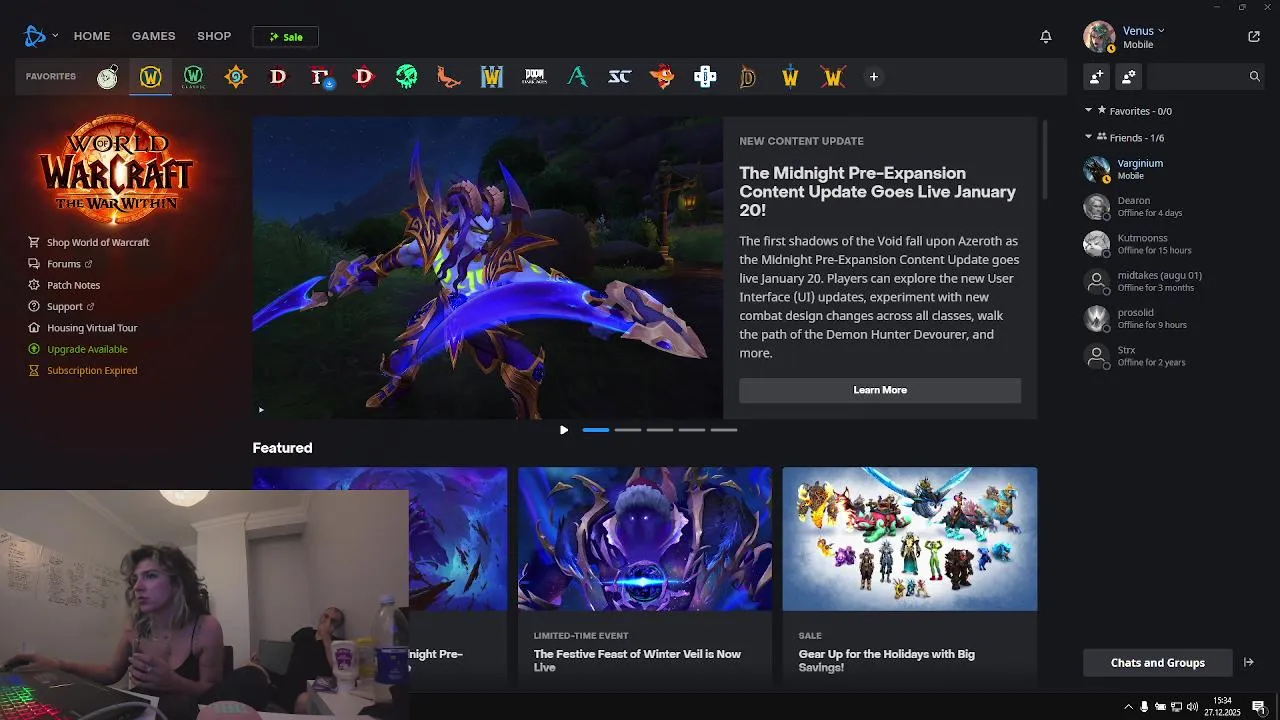Open the white cross arcade game icon
Viewport: 1280px width, 720px height.
pyautogui.click(x=705, y=77)
